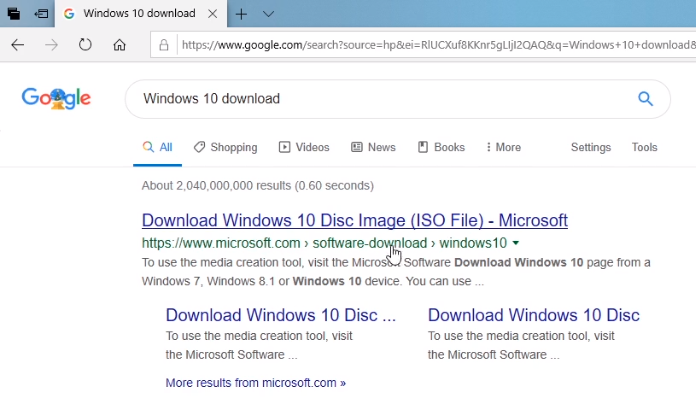Open the More search filters dropdown

[x=503, y=147]
